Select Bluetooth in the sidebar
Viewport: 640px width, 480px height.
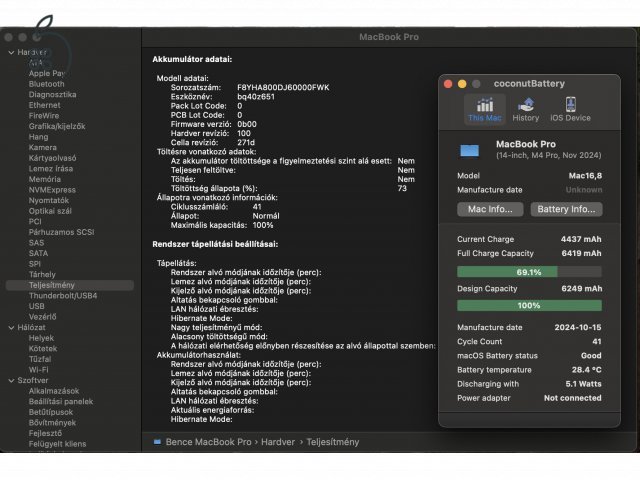(x=47, y=84)
